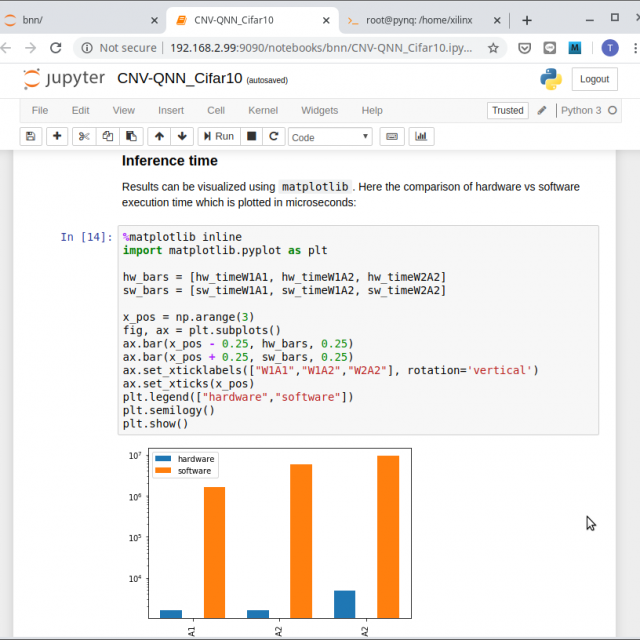Copy selected cells in the toolbar
The image size is (640, 640).
[108, 136]
